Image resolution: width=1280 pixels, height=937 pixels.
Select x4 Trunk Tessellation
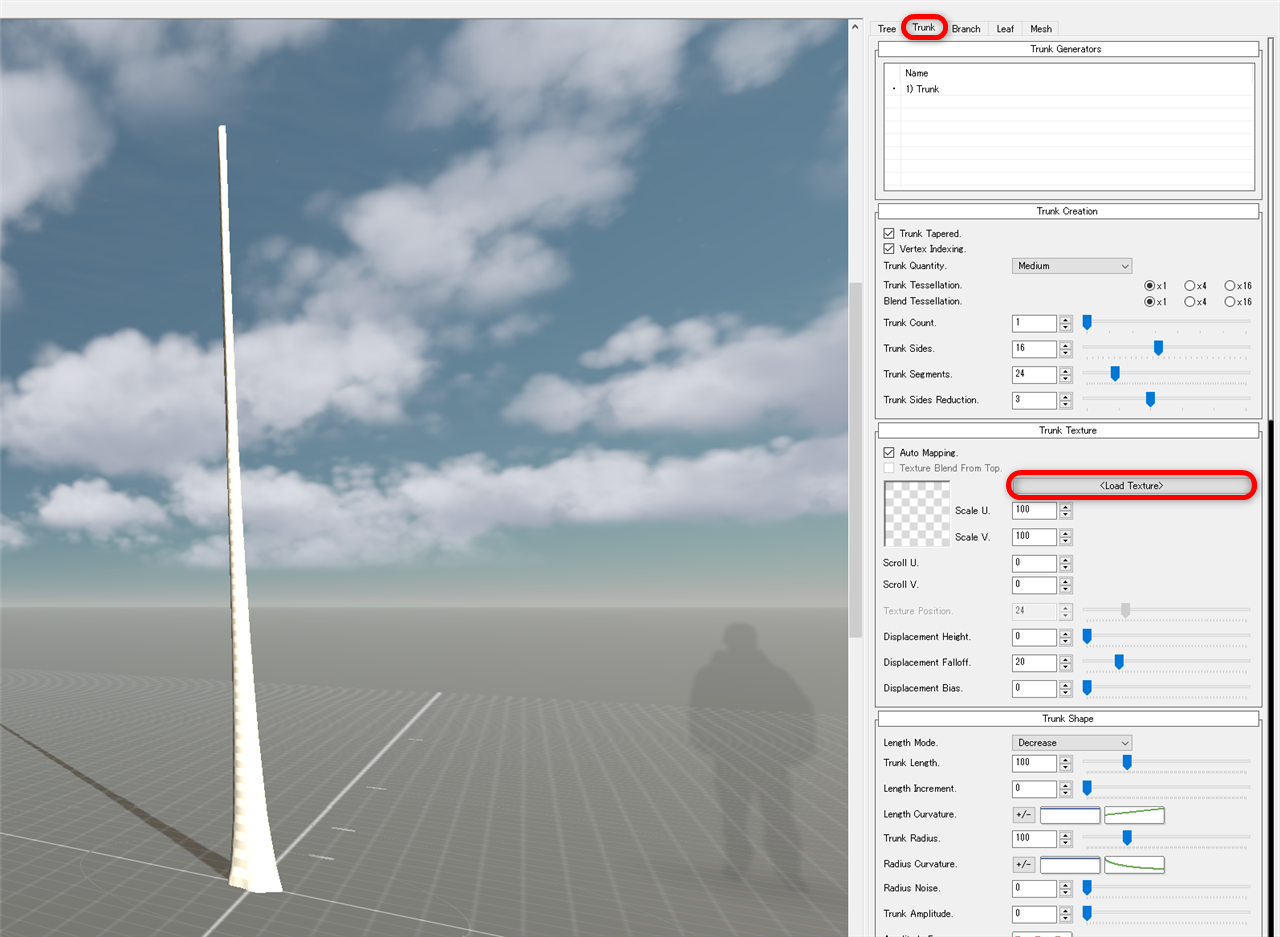point(1189,285)
